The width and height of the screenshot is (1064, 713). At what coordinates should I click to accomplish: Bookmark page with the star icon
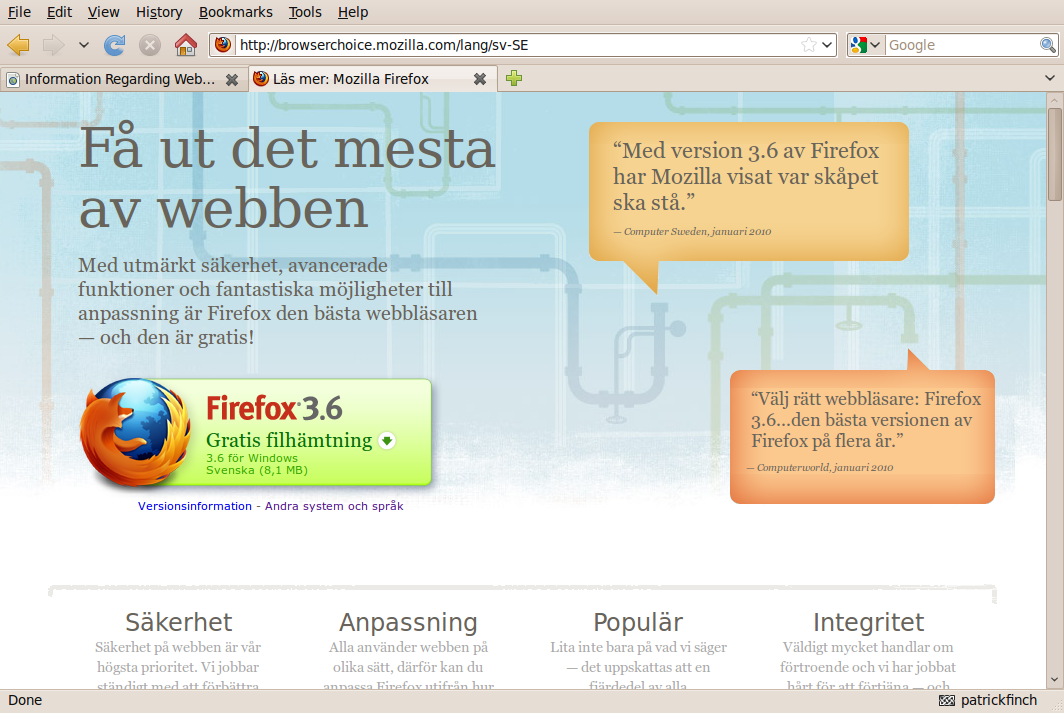click(809, 45)
